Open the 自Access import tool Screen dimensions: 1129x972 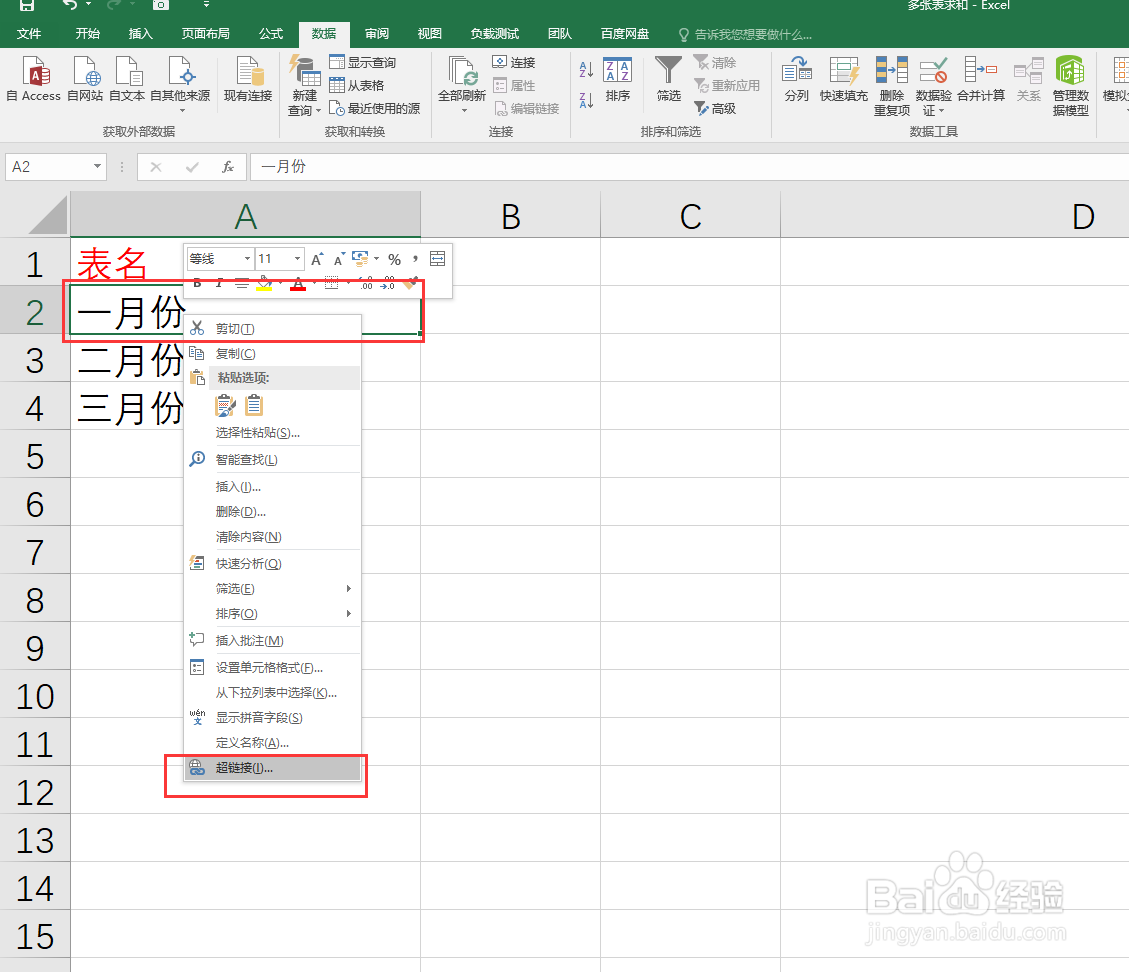33,80
